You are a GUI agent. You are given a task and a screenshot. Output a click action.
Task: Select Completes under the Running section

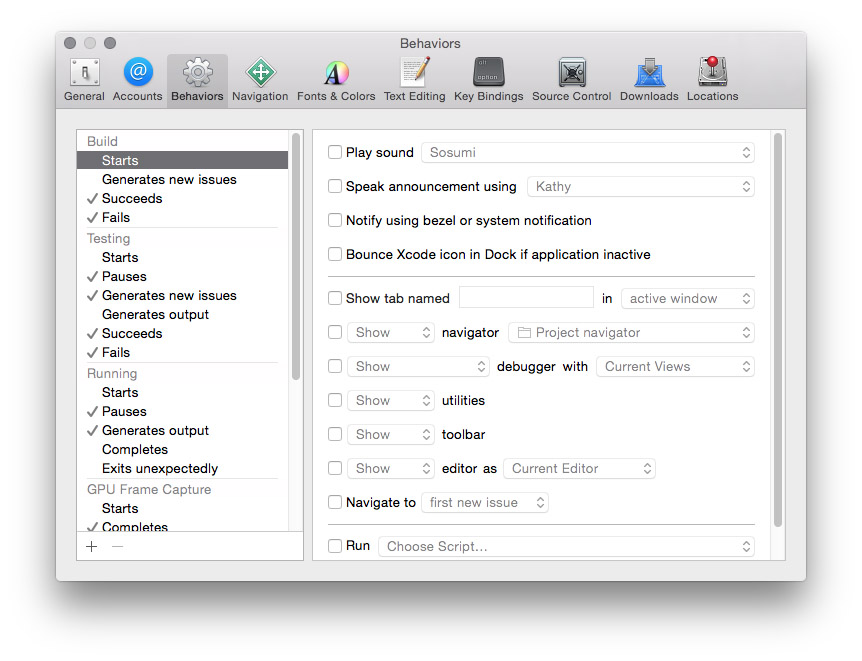click(x=183, y=449)
